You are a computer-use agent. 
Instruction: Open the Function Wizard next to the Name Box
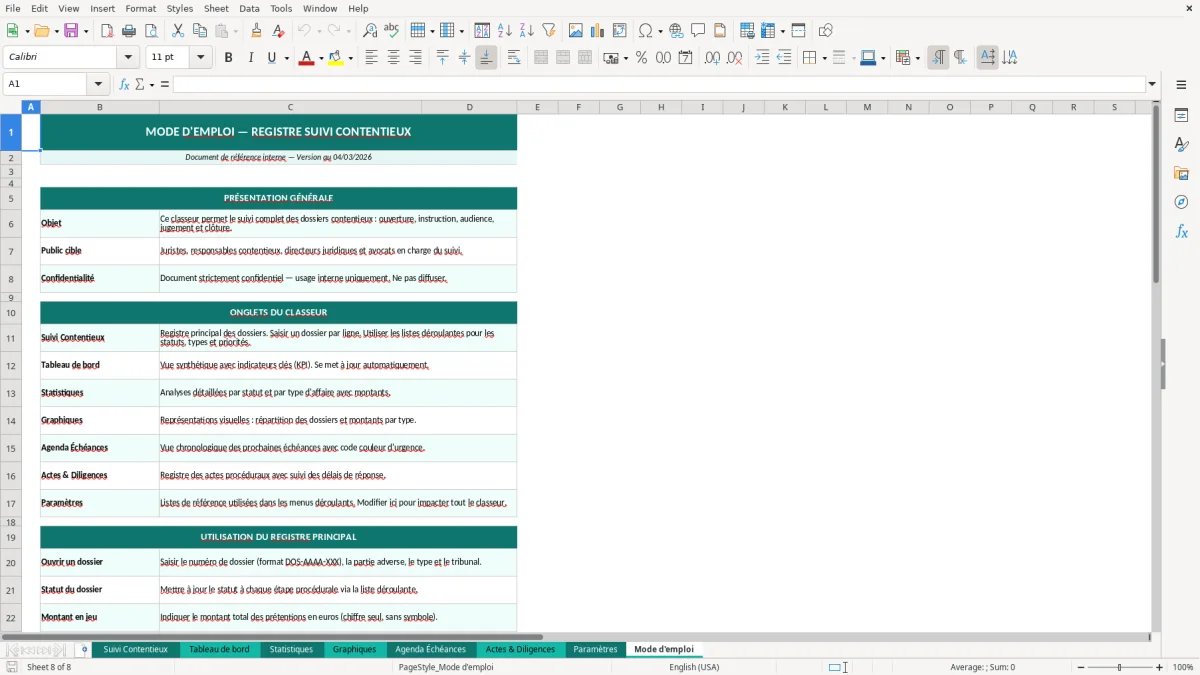point(124,84)
